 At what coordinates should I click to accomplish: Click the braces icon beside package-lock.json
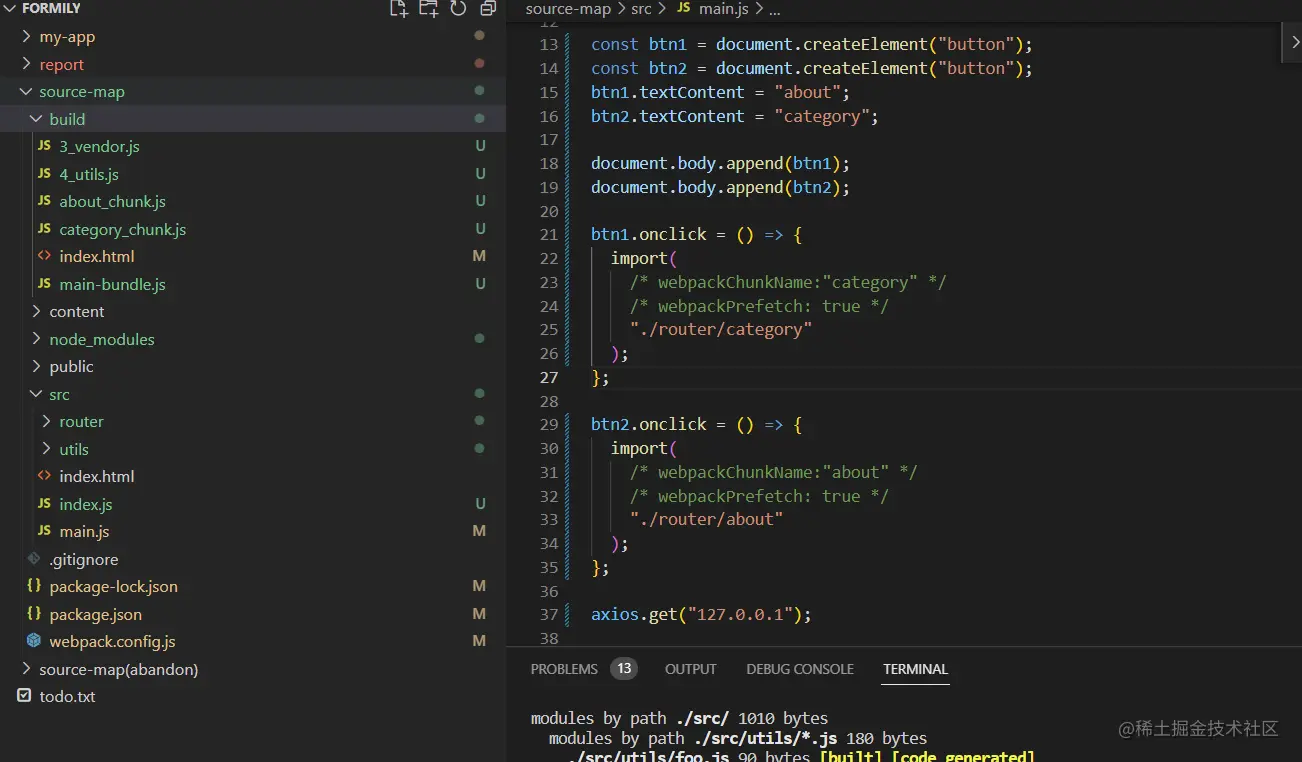(x=34, y=586)
